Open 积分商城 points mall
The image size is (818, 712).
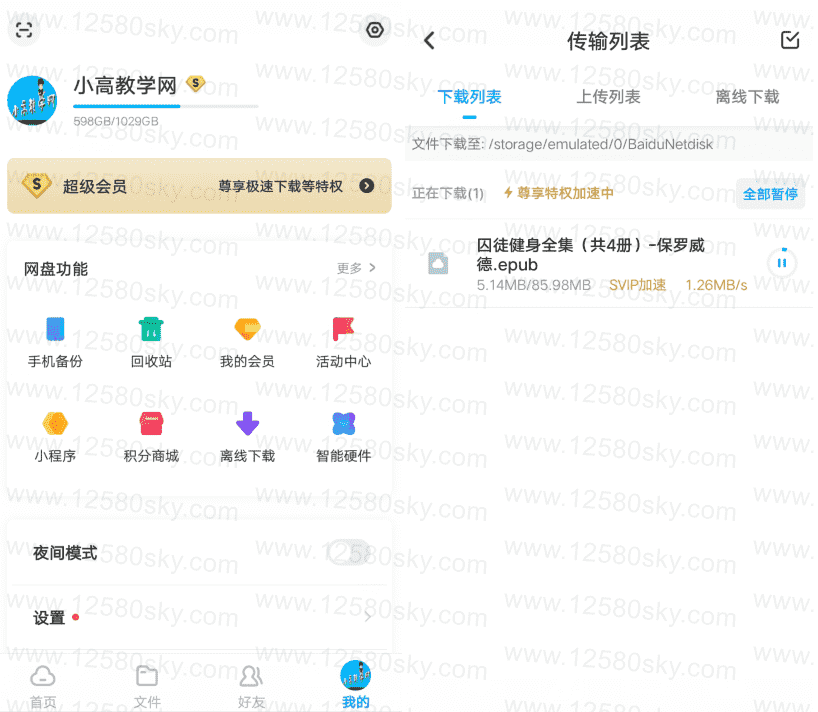(x=151, y=437)
